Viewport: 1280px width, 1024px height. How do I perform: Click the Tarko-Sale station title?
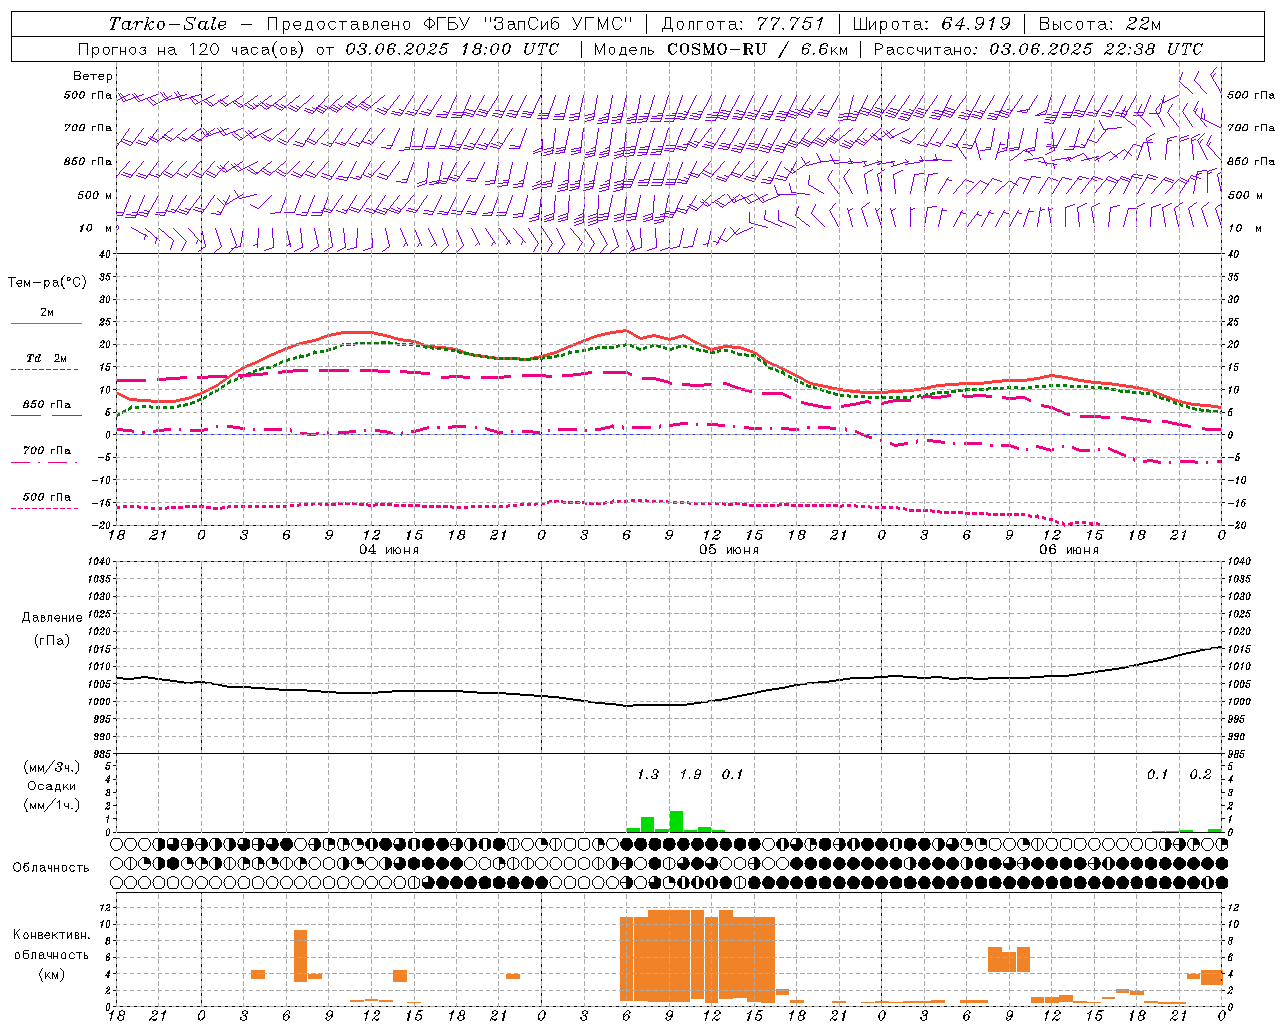[x=168, y=24]
